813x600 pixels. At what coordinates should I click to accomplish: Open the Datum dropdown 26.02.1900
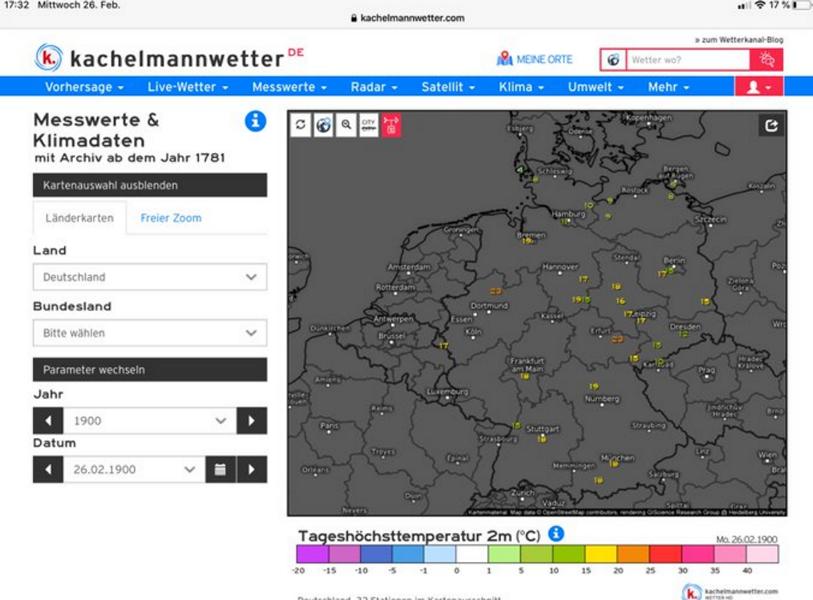coord(134,469)
